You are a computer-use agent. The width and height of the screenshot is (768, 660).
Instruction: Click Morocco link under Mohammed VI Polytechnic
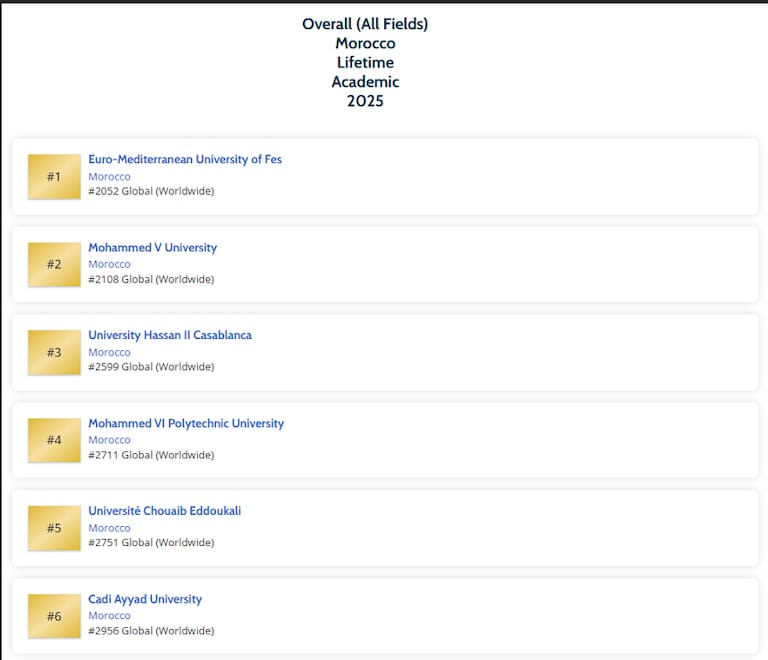click(x=109, y=440)
